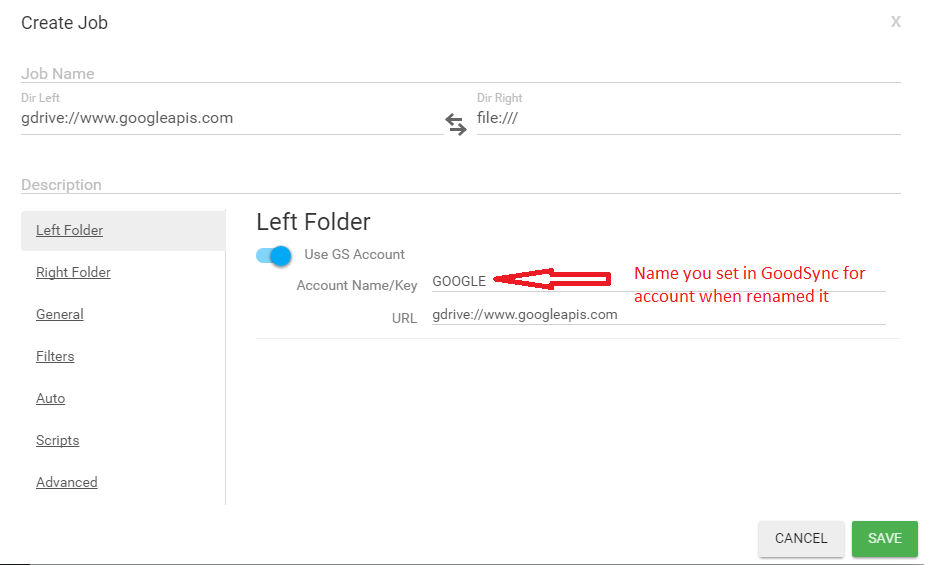Show the Scripts settings
Image resolution: width=949 pixels, height=565 pixels.
57,440
